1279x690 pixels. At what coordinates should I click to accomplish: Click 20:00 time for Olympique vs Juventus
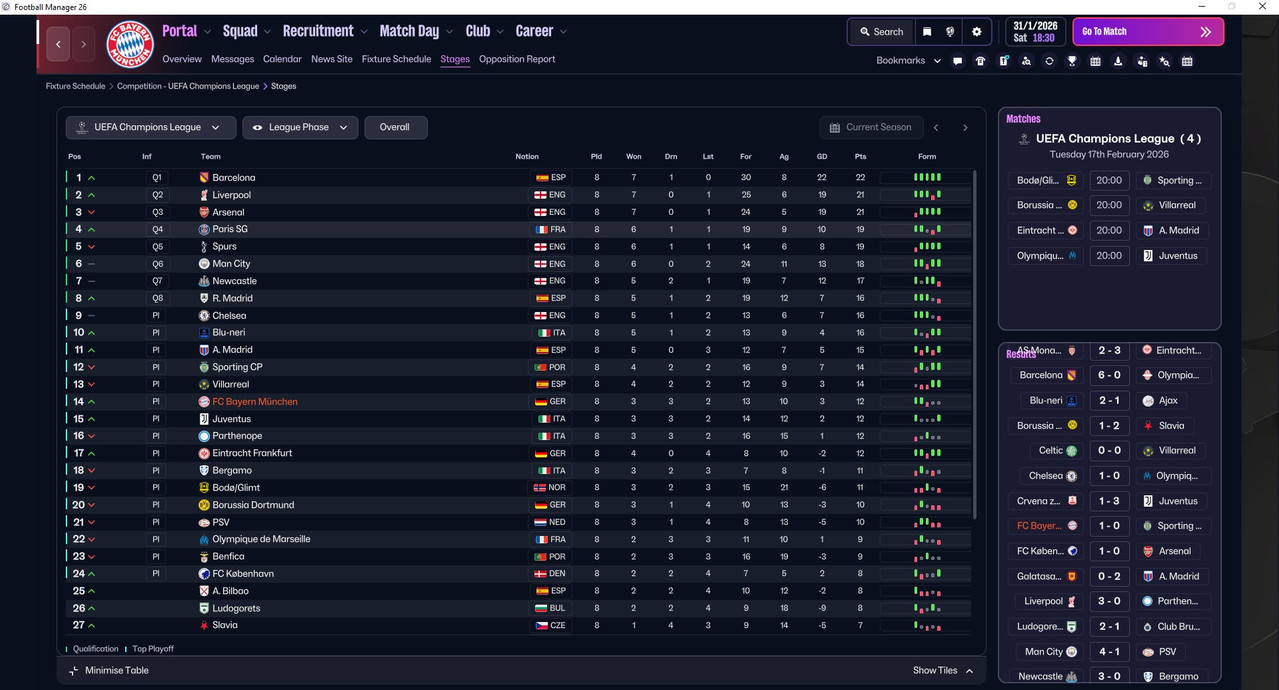1109,256
